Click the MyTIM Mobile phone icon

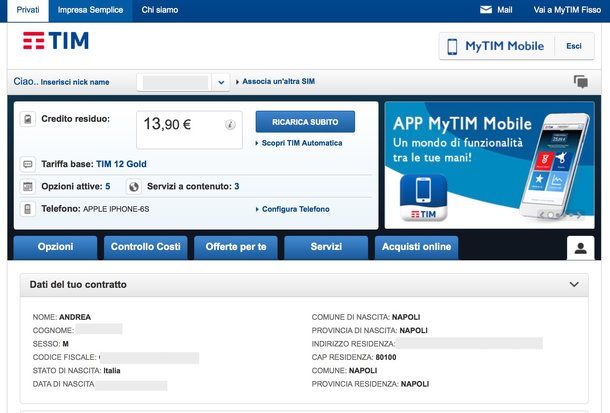click(452, 46)
